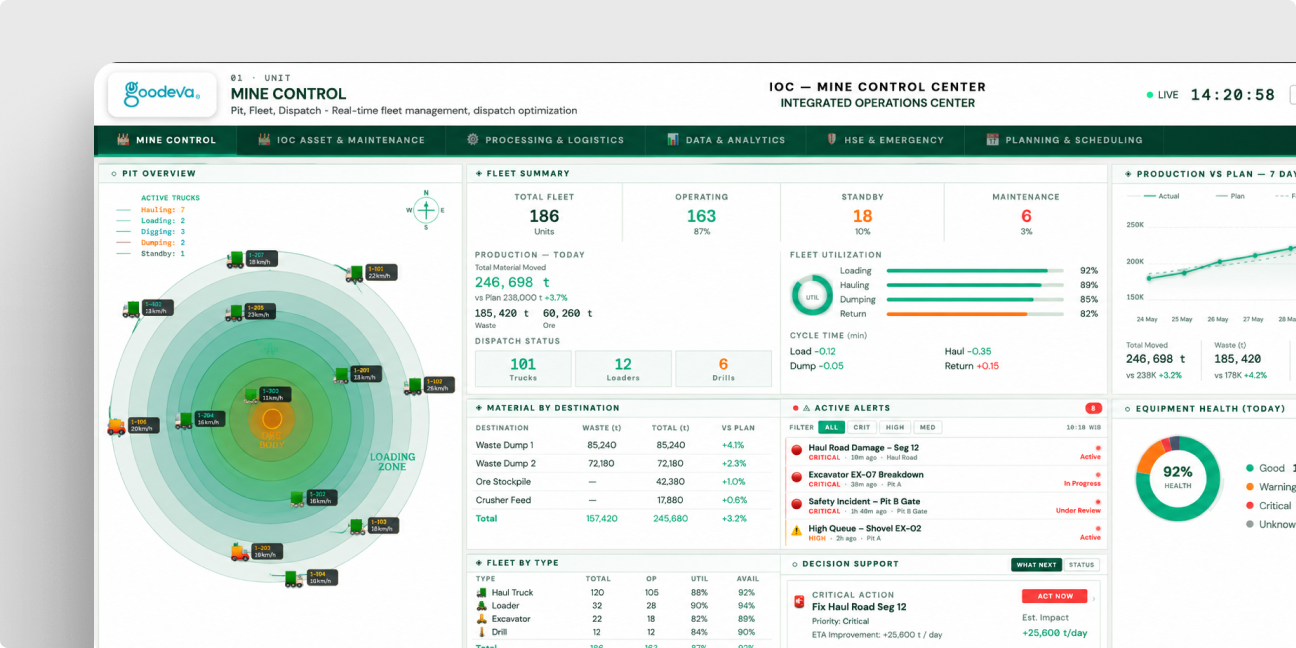The image size is (1296, 648).
Task: Select truck 1-104 on pit map
Action: (295, 578)
